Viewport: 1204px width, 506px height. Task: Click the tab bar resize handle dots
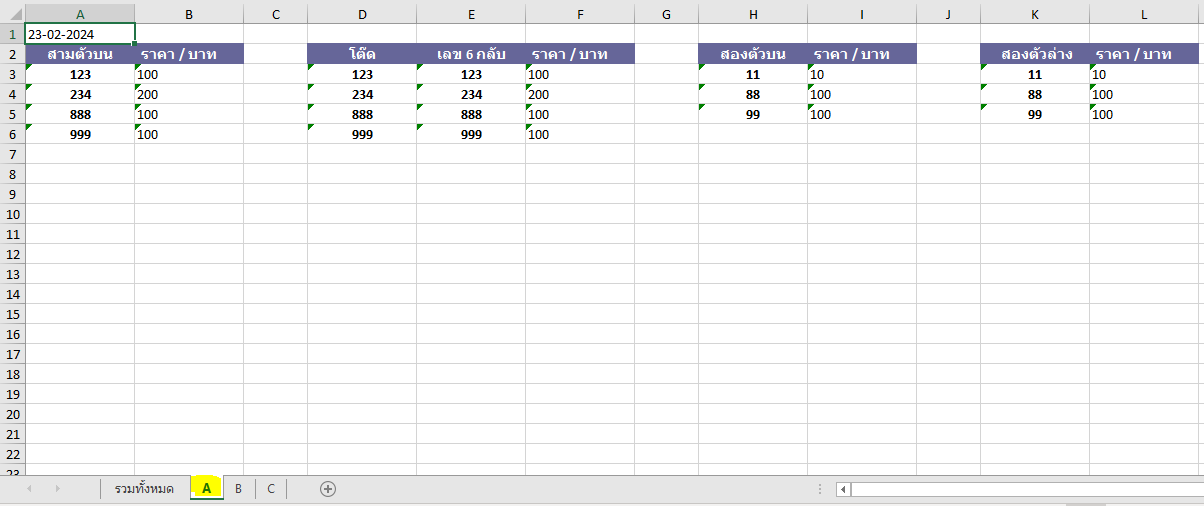click(820, 489)
